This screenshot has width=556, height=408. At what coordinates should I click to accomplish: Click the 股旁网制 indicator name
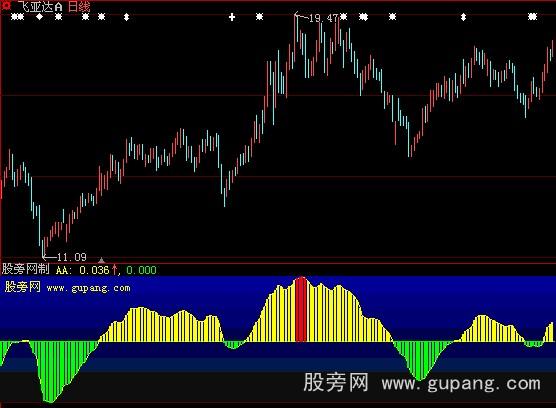click(26, 269)
